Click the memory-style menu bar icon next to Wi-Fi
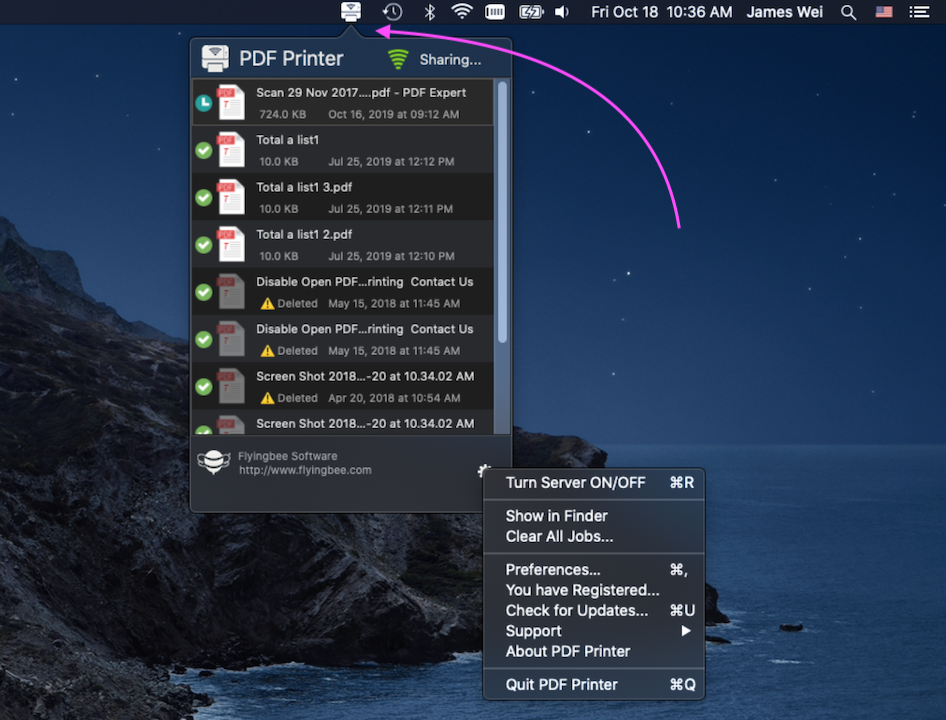 [495, 12]
